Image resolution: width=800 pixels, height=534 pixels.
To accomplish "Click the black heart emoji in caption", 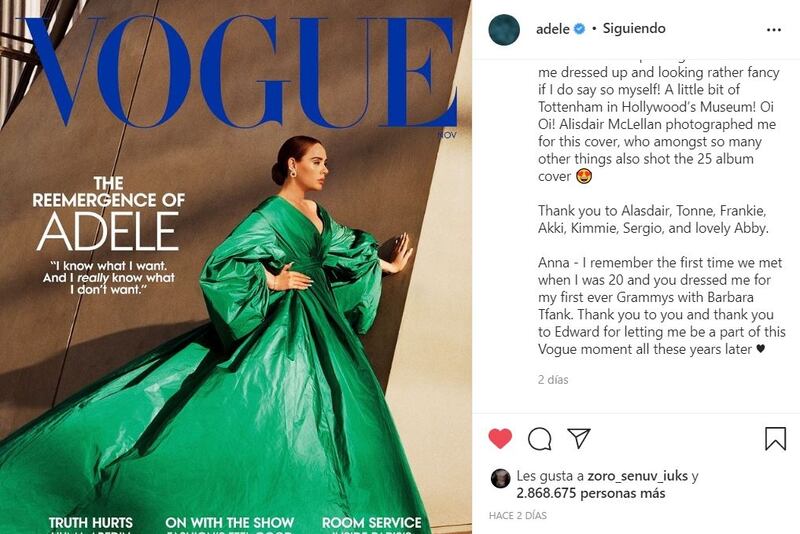I will click(x=760, y=349).
